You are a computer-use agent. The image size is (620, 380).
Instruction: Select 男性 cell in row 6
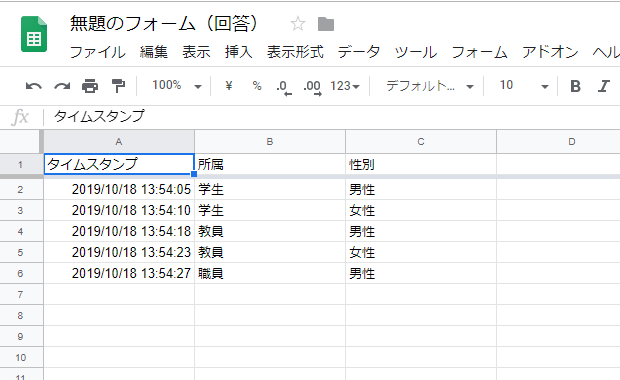pos(421,273)
